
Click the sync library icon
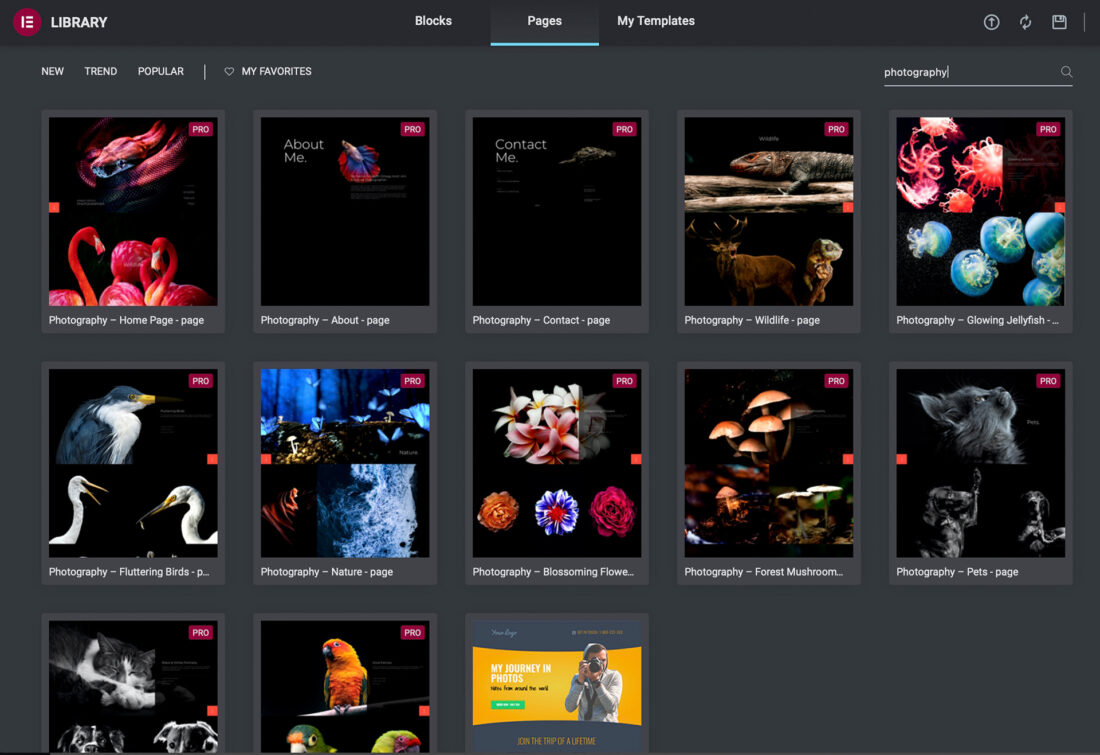tap(1025, 22)
